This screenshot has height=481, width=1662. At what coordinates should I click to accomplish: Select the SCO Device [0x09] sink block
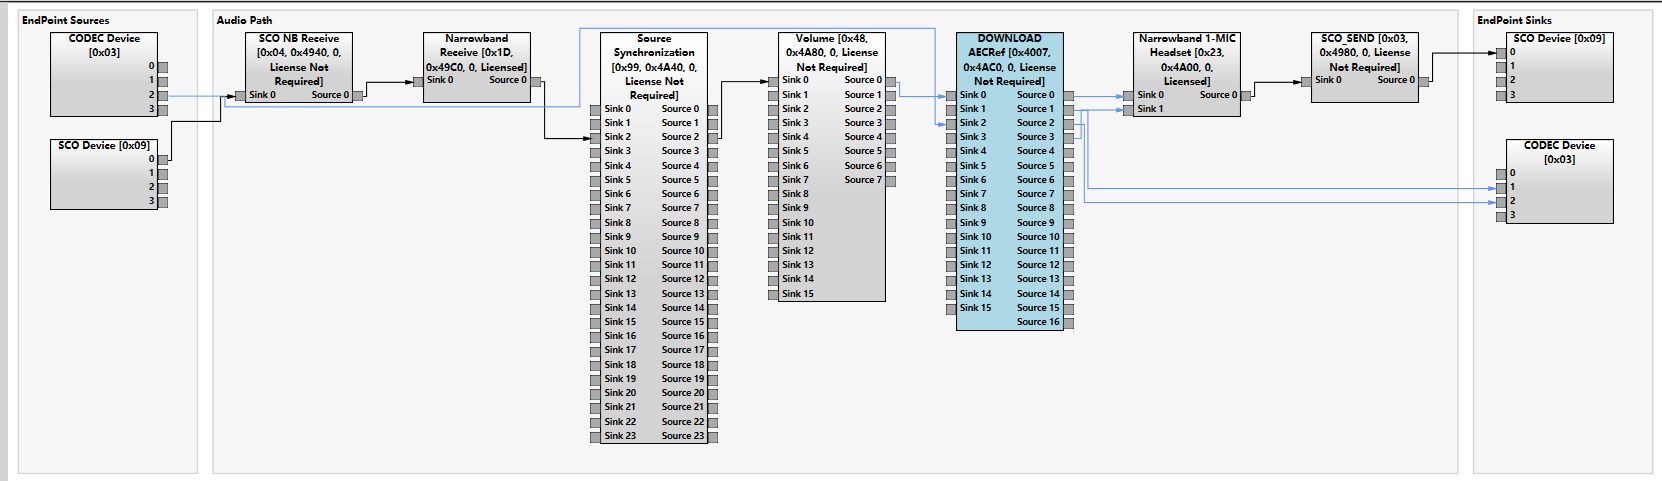tap(1559, 67)
